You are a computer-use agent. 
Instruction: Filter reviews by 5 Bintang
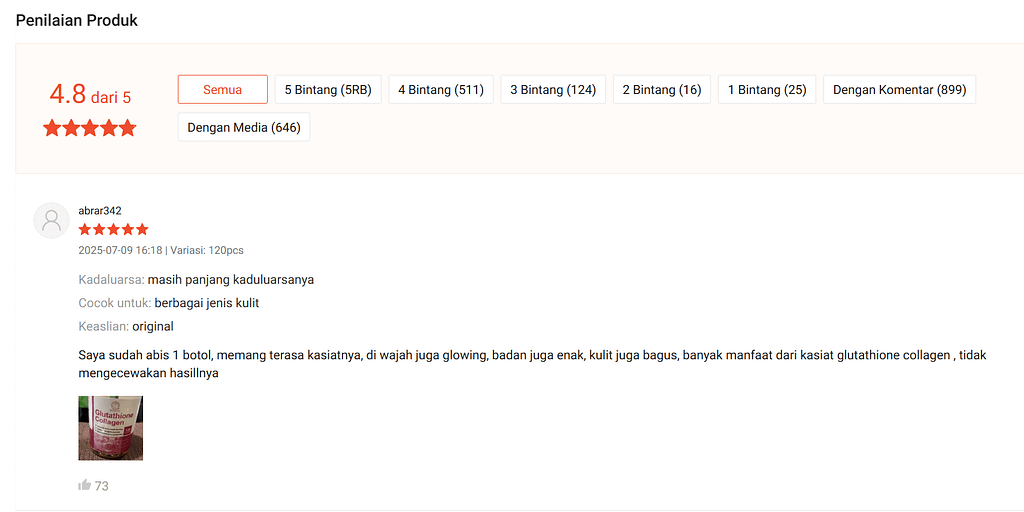click(x=327, y=90)
